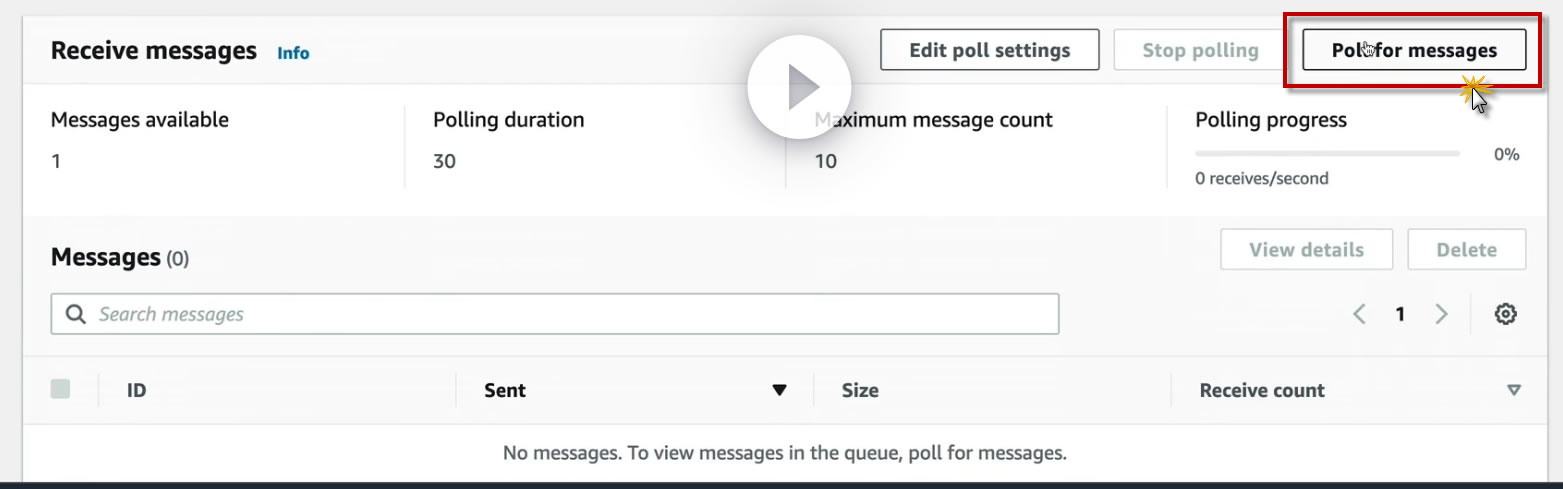Click the search magnifier icon

click(75, 314)
